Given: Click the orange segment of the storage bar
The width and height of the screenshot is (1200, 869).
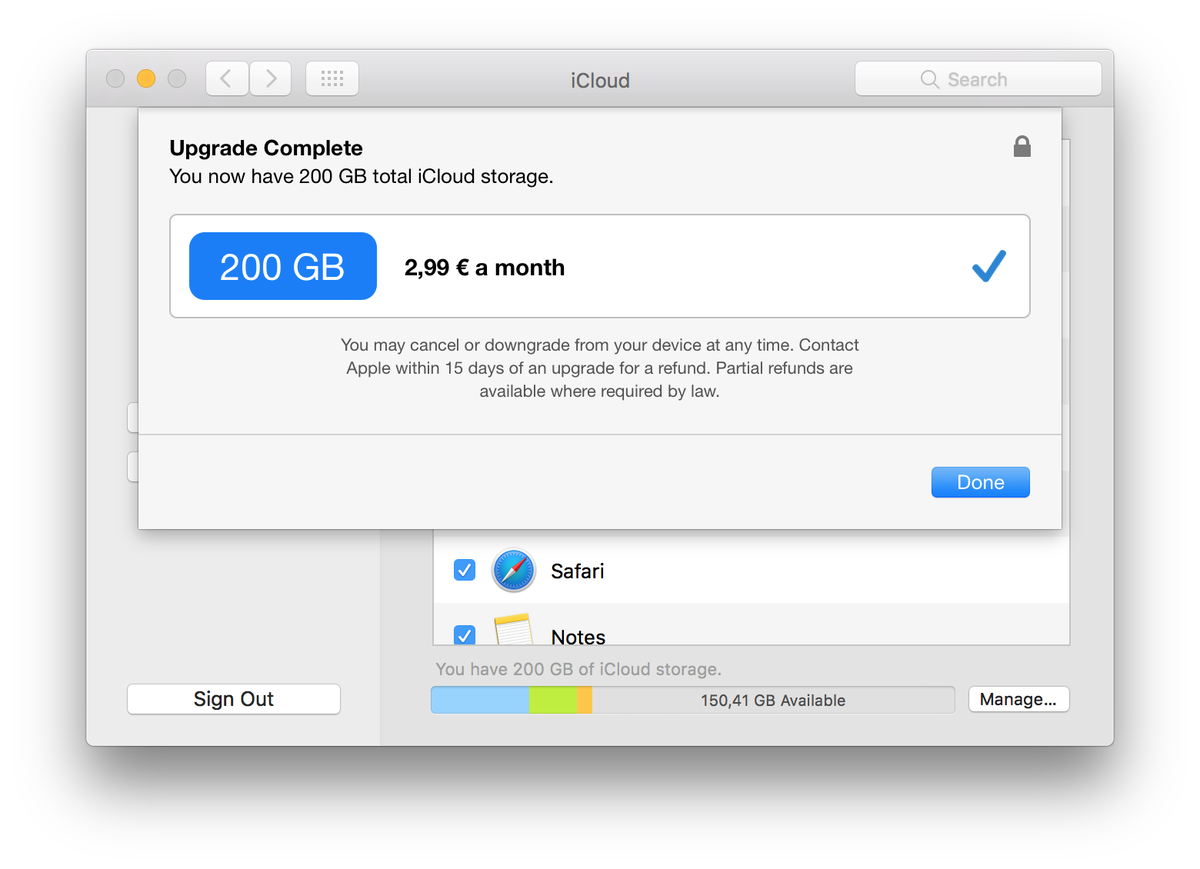Looking at the screenshot, I should (x=585, y=700).
